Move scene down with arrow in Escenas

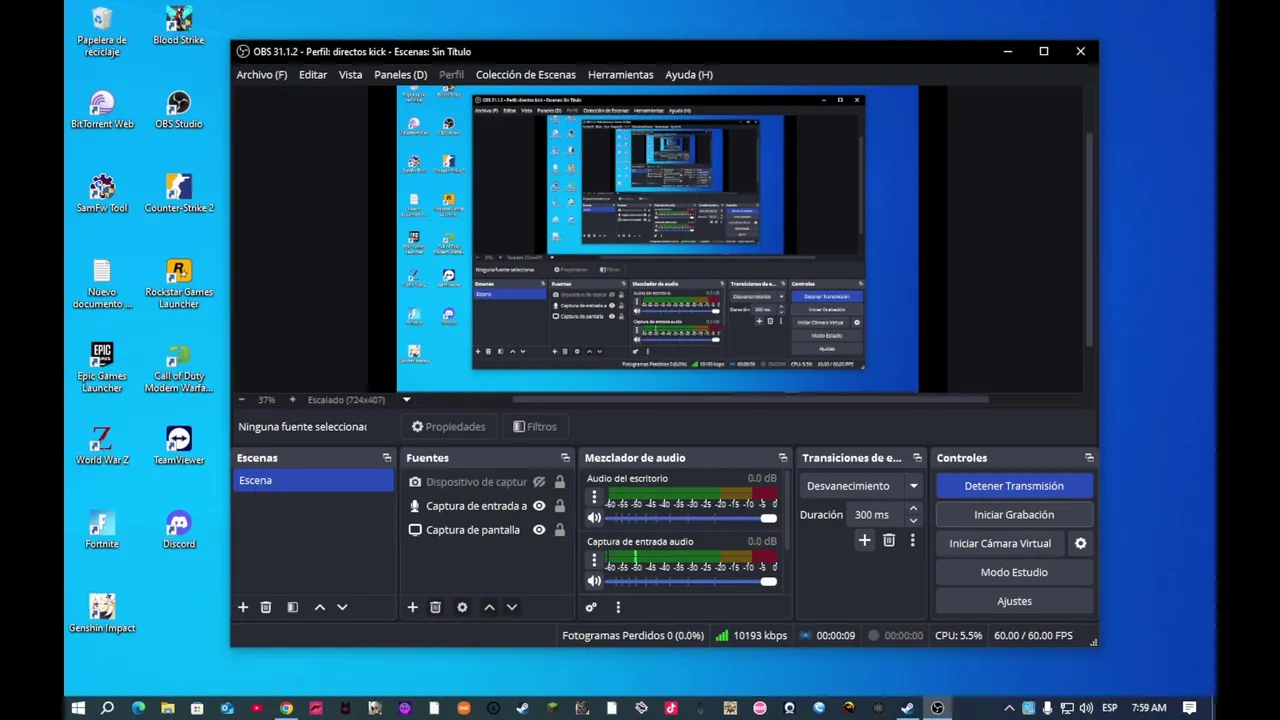click(342, 607)
